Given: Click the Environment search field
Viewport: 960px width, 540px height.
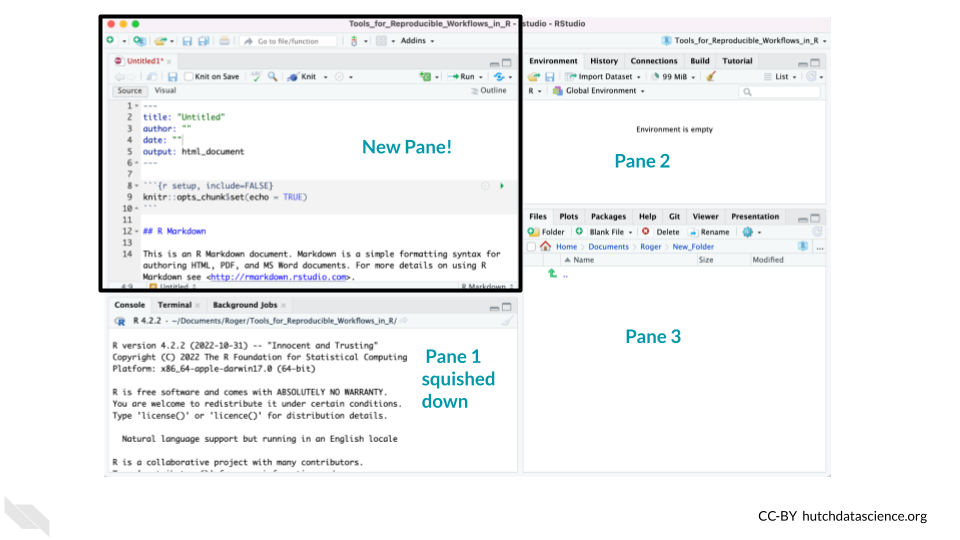Looking at the screenshot, I should tap(779, 92).
